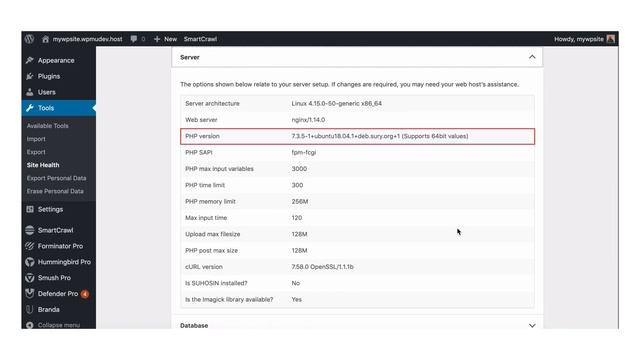Open Forminator Pro menu item
The height and width of the screenshot is (360, 640).
point(59,246)
